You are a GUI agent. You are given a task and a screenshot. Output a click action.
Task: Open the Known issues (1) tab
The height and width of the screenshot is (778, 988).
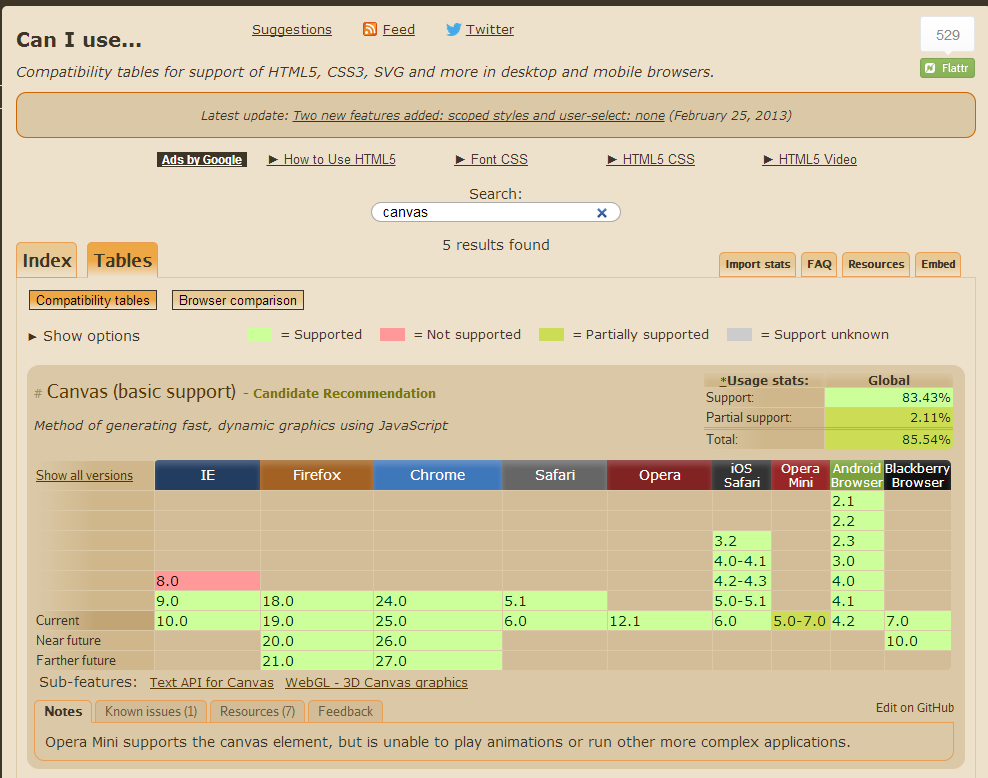[x=151, y=711]
